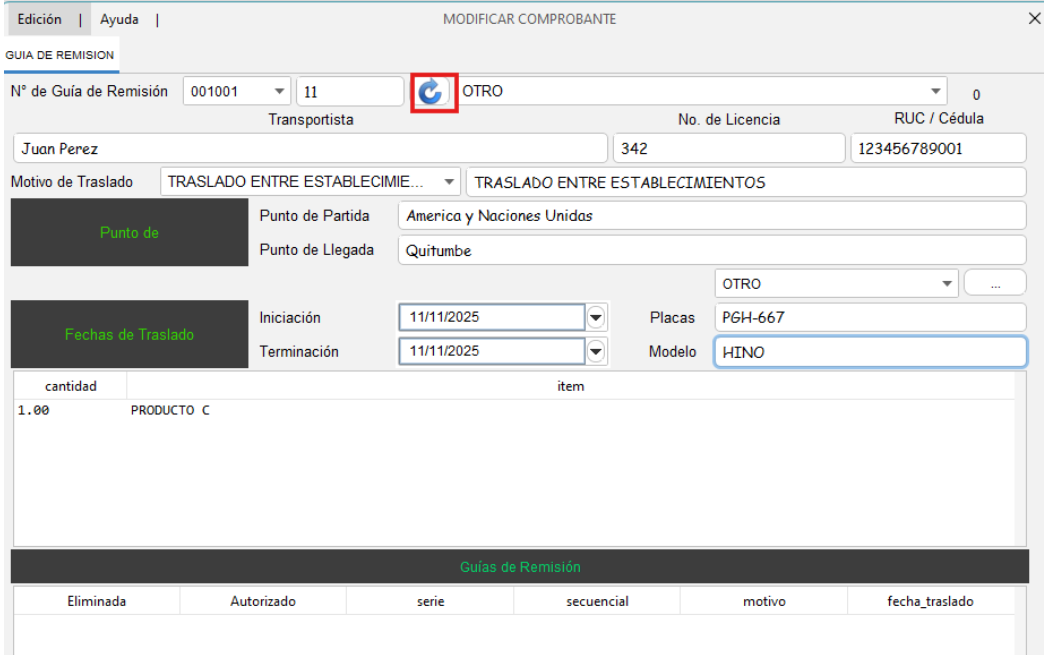Click the RUC / Cédula field
Viewport: 1044px width, 655px height.
[937, 149]
